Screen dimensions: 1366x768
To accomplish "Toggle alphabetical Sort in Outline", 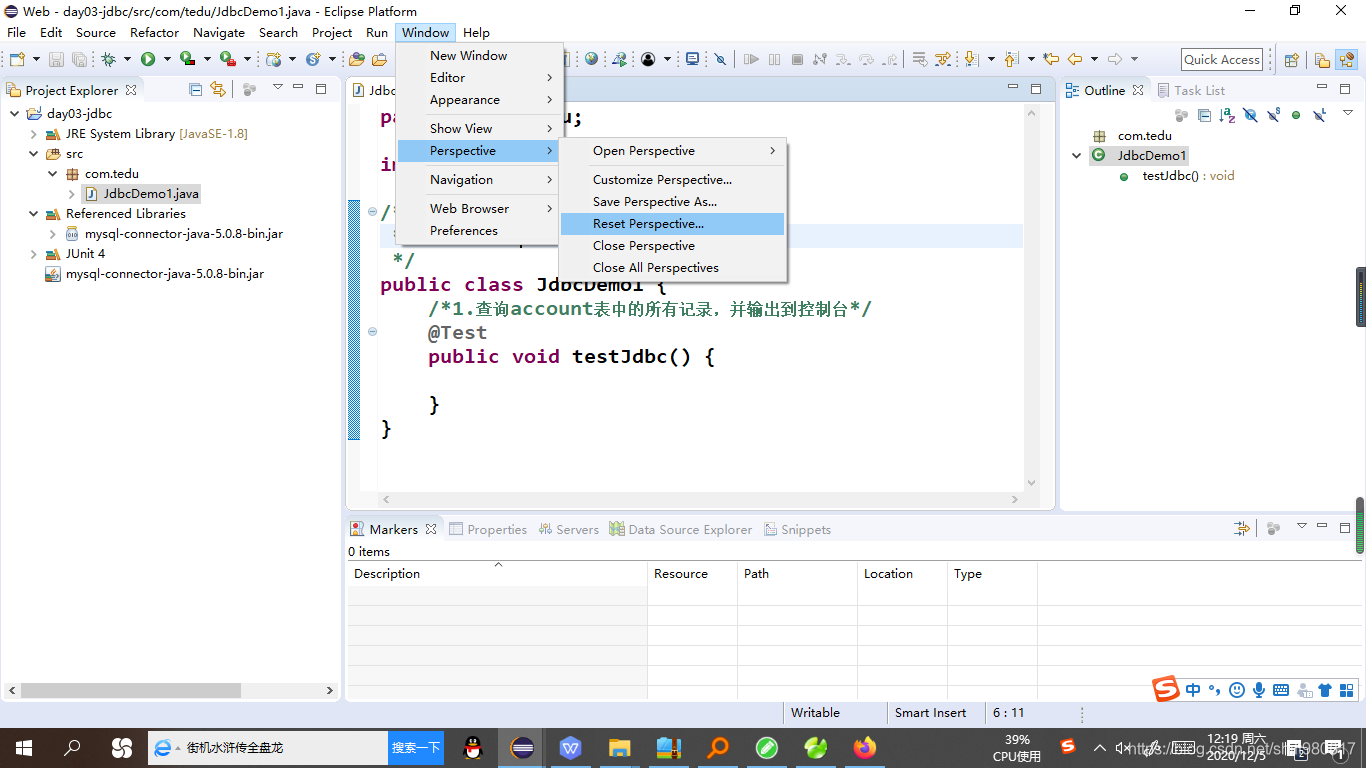I will 1227,115.
